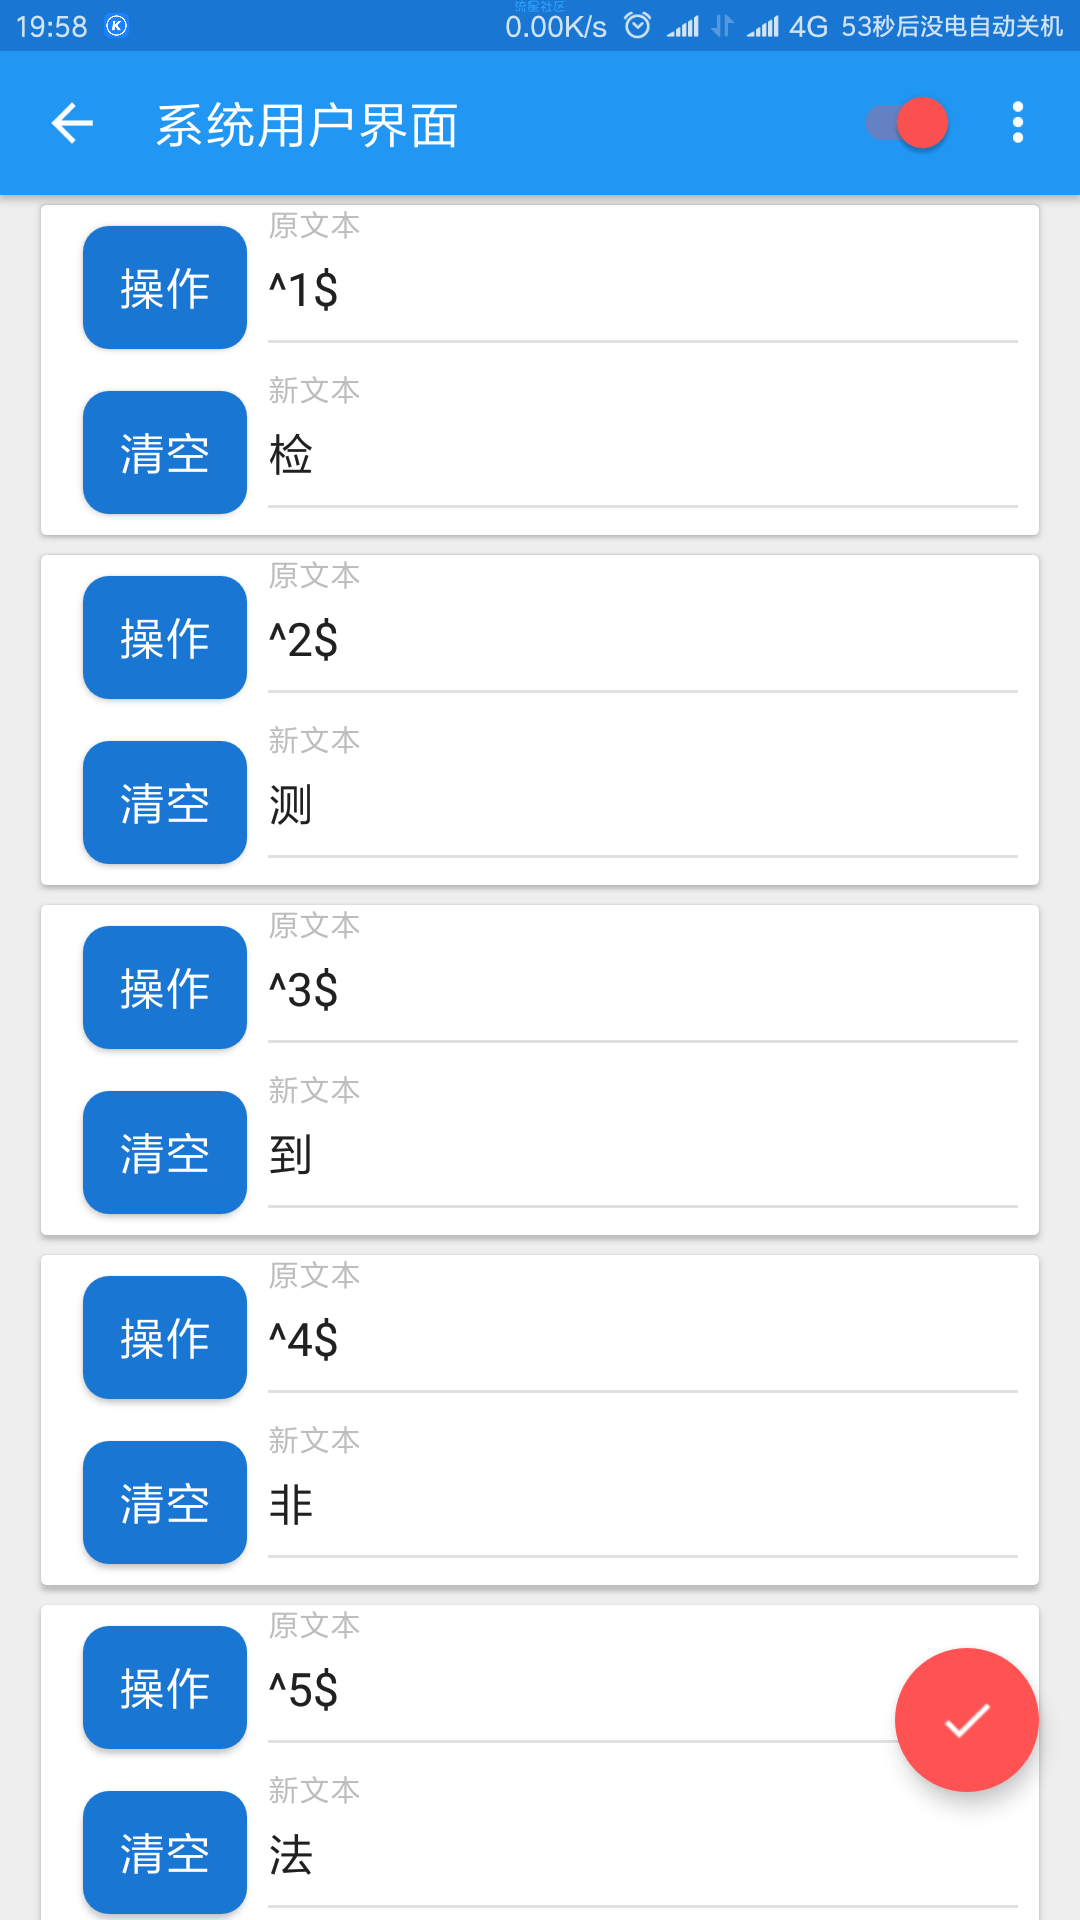The height and width of the screenshot is (1920, 1080).
Task: Tap the alarm clock status icon
Action: 637,26
